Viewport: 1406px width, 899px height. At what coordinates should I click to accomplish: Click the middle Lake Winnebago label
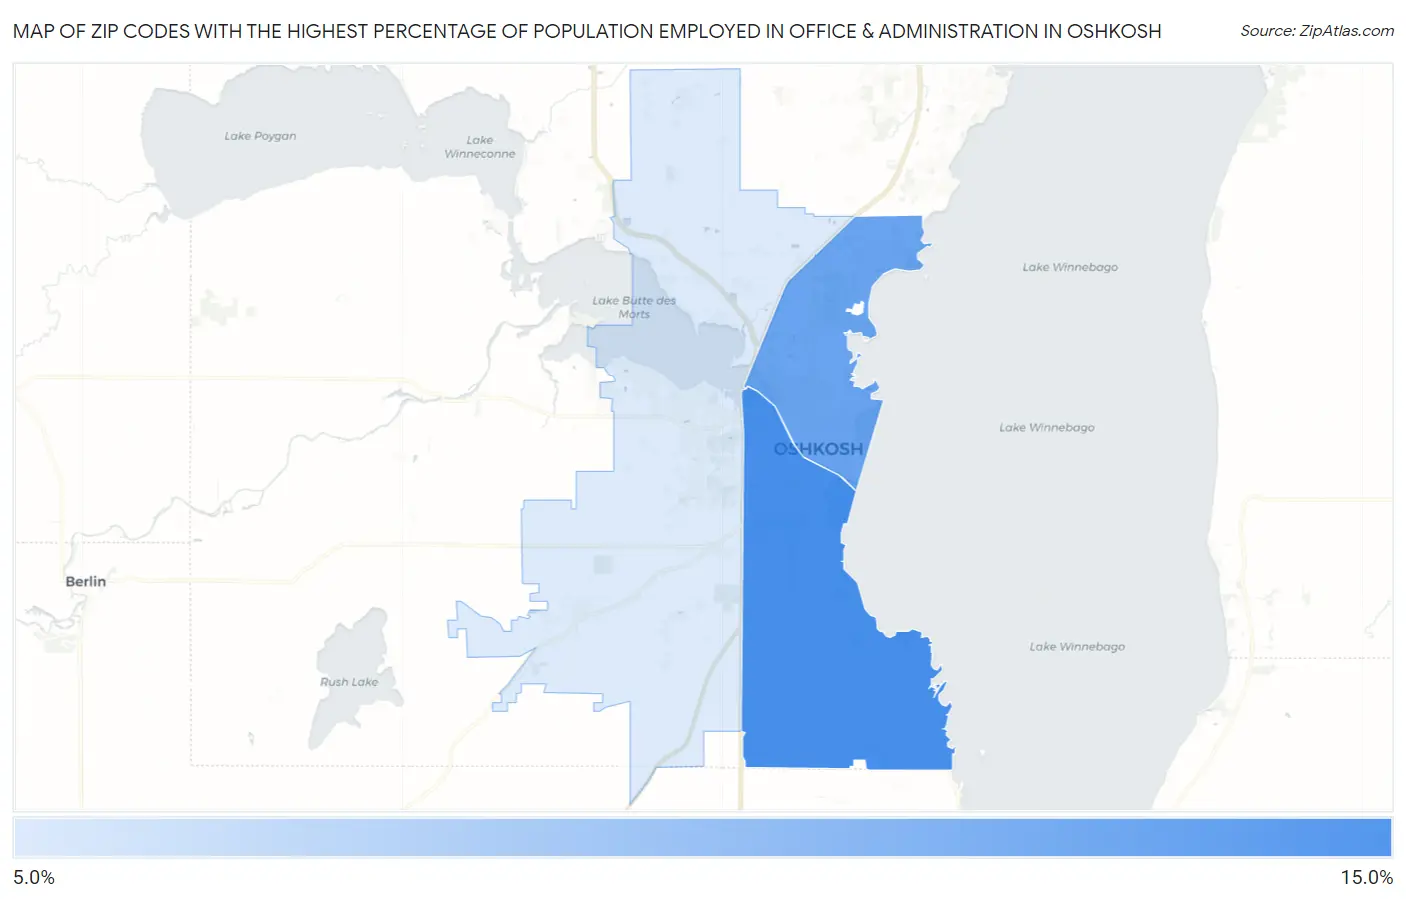click(x=1047, y=427)
